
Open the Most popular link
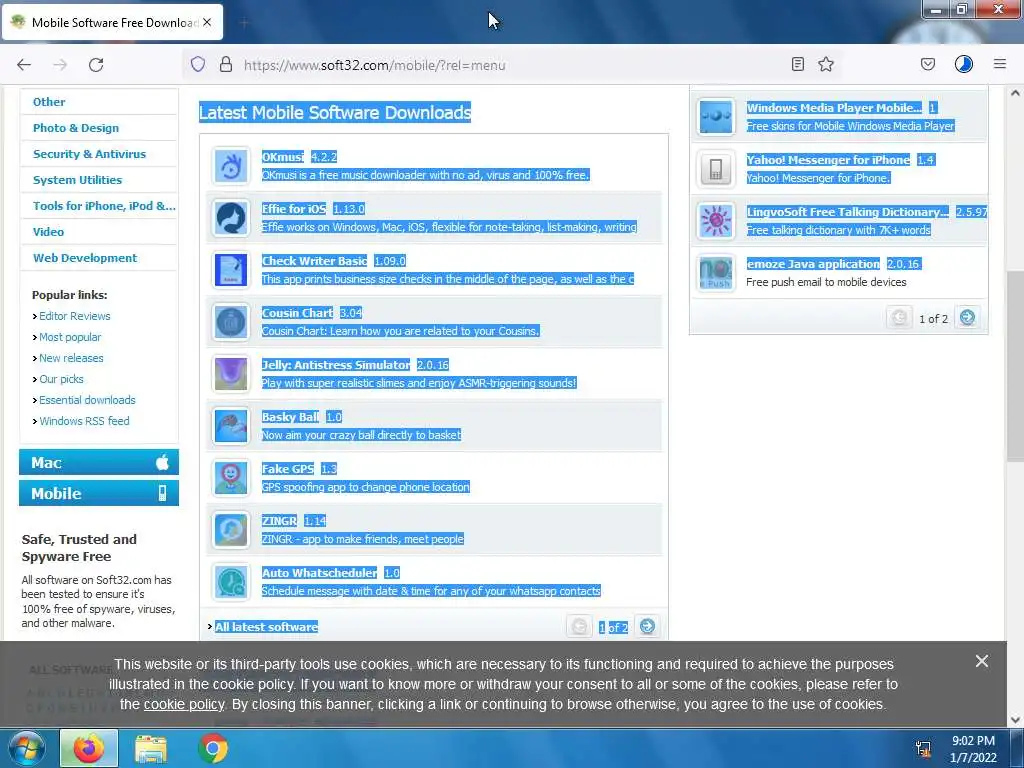[70, 337]
